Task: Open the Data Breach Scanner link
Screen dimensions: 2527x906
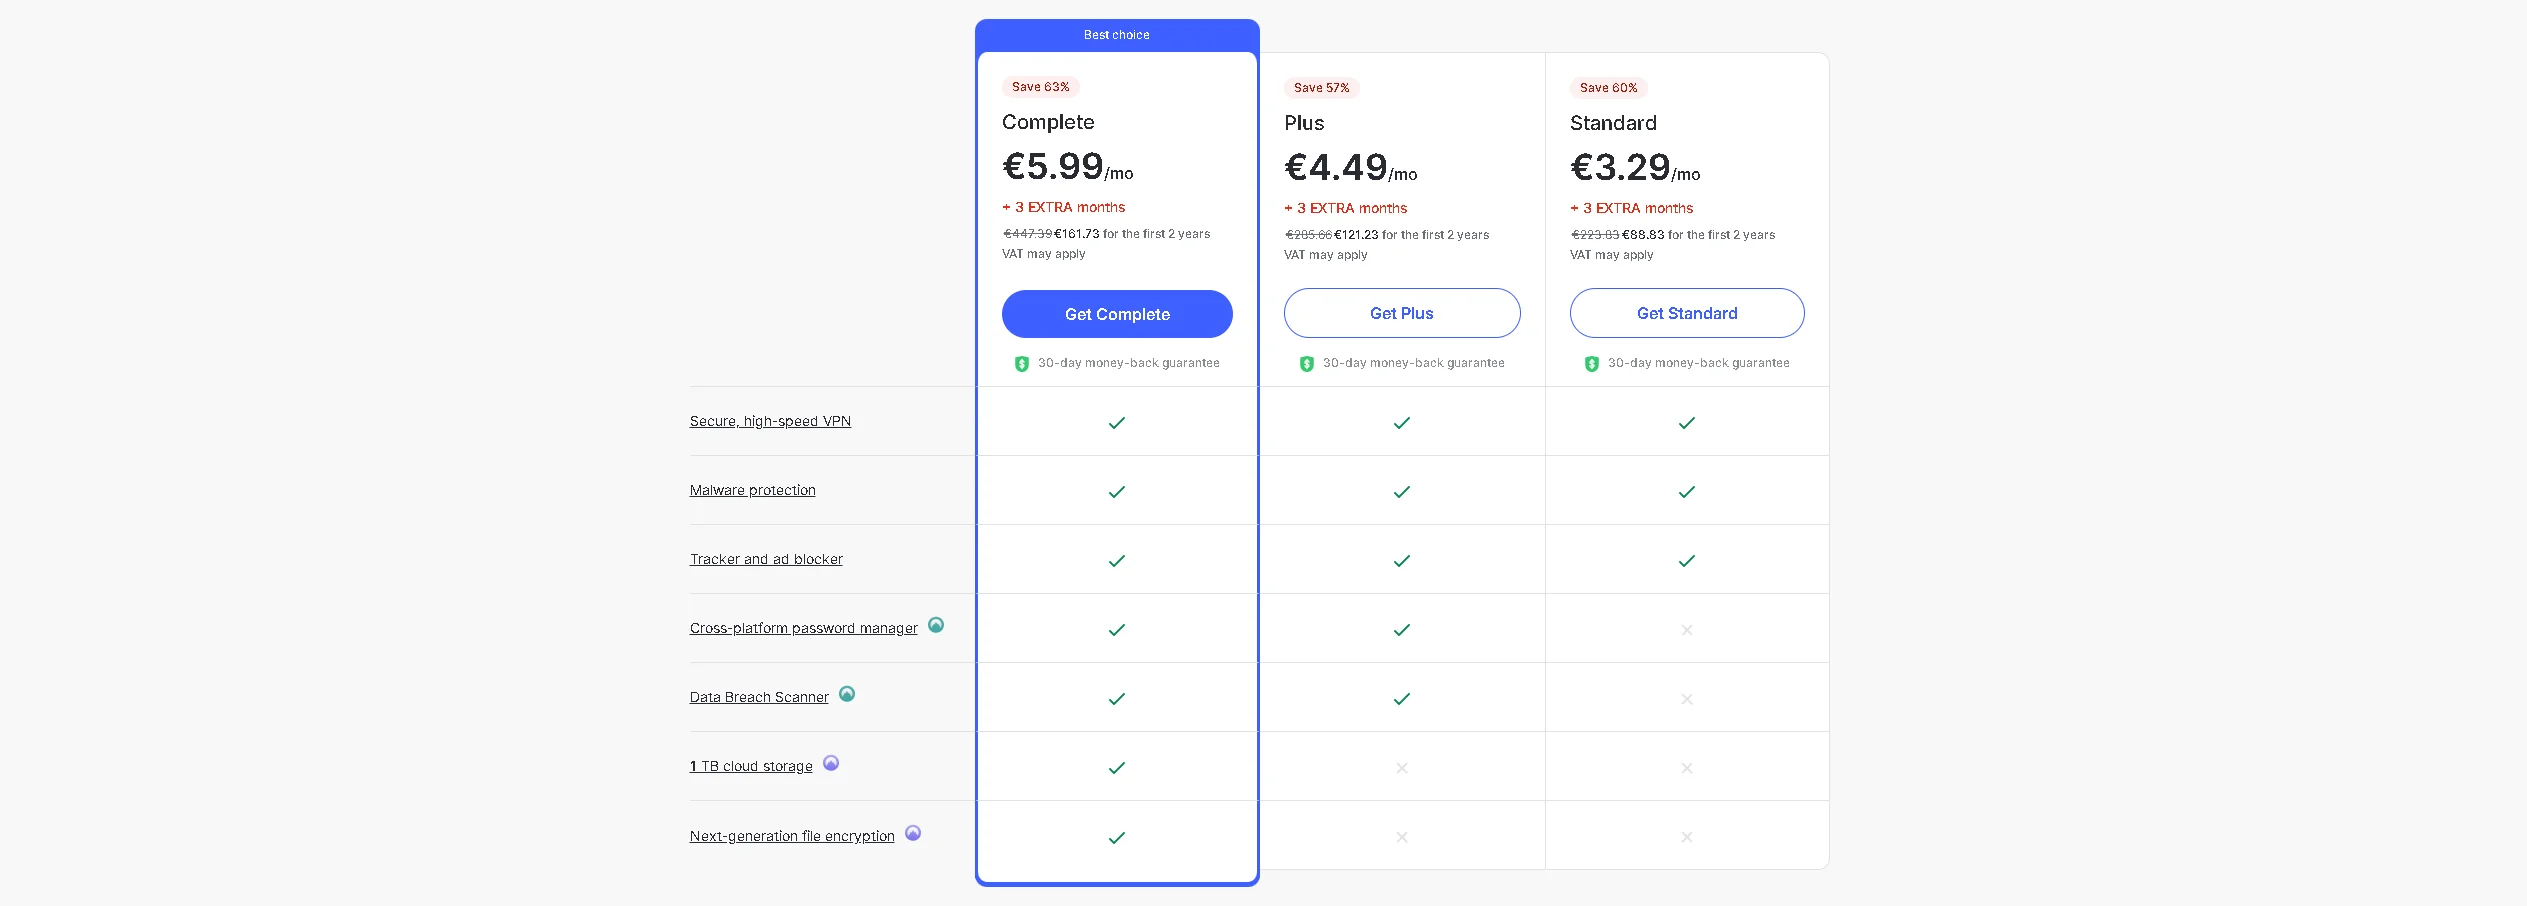Action: click(759, 697)
